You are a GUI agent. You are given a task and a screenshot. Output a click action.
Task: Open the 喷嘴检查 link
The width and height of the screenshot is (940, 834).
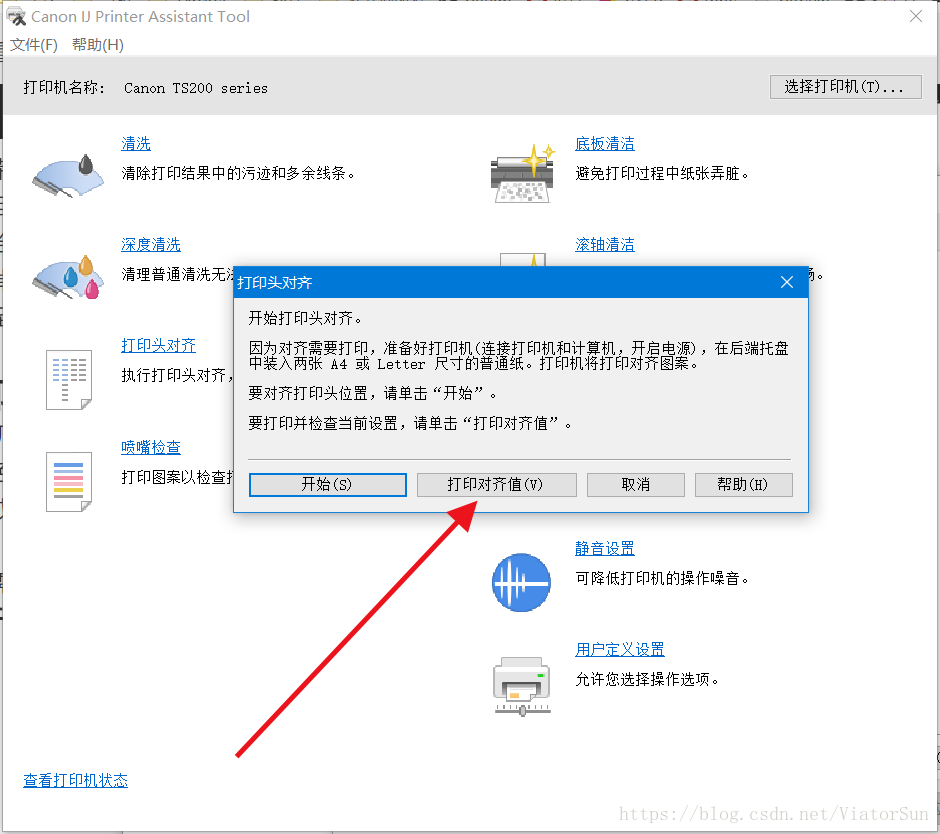(x=150, y=447)
